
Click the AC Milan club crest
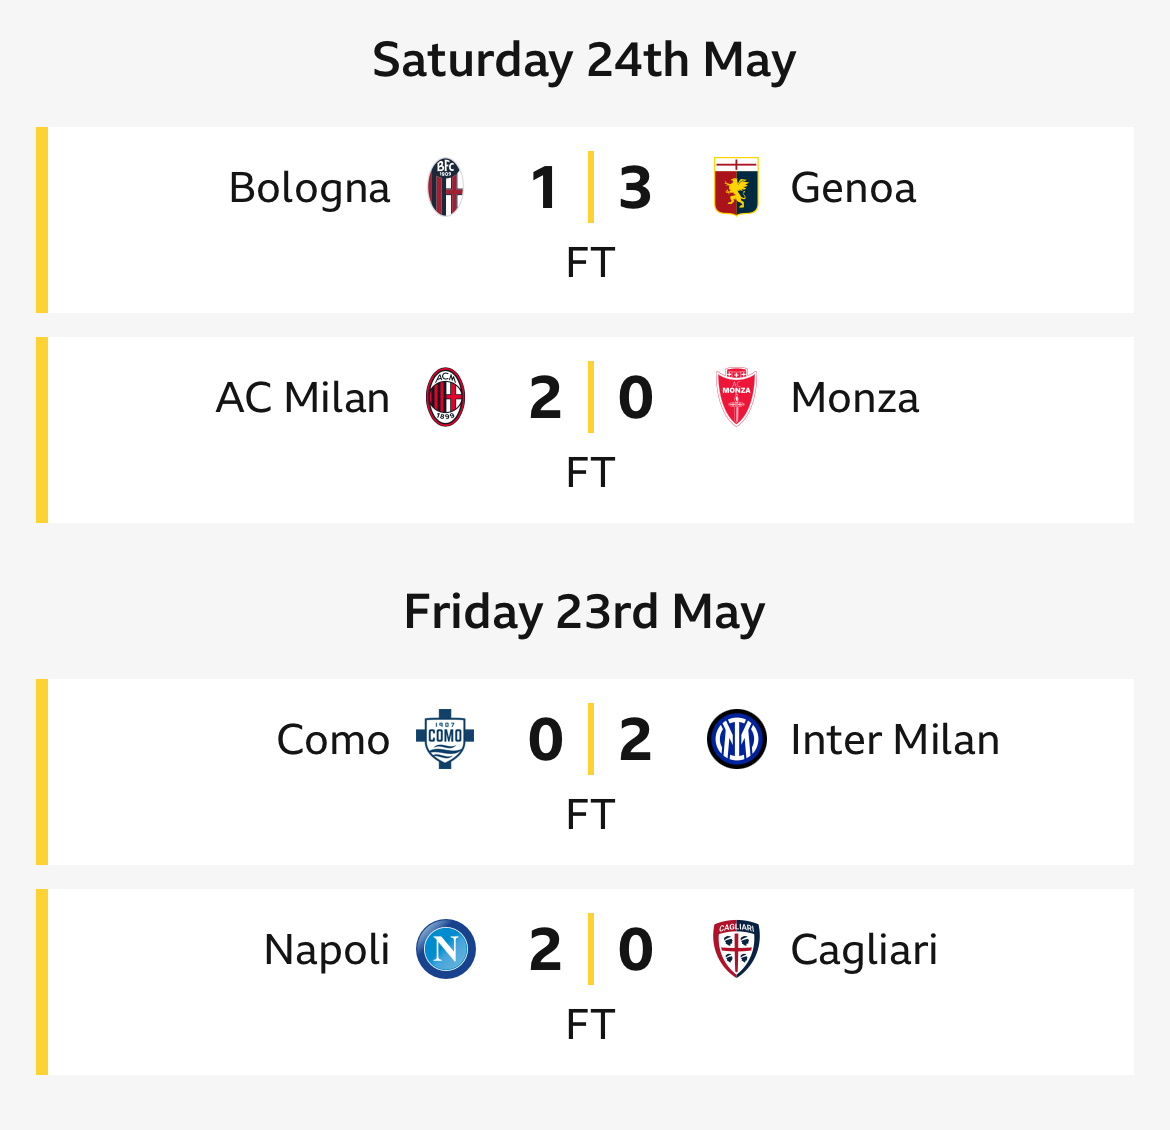click(x=445, y=397)
